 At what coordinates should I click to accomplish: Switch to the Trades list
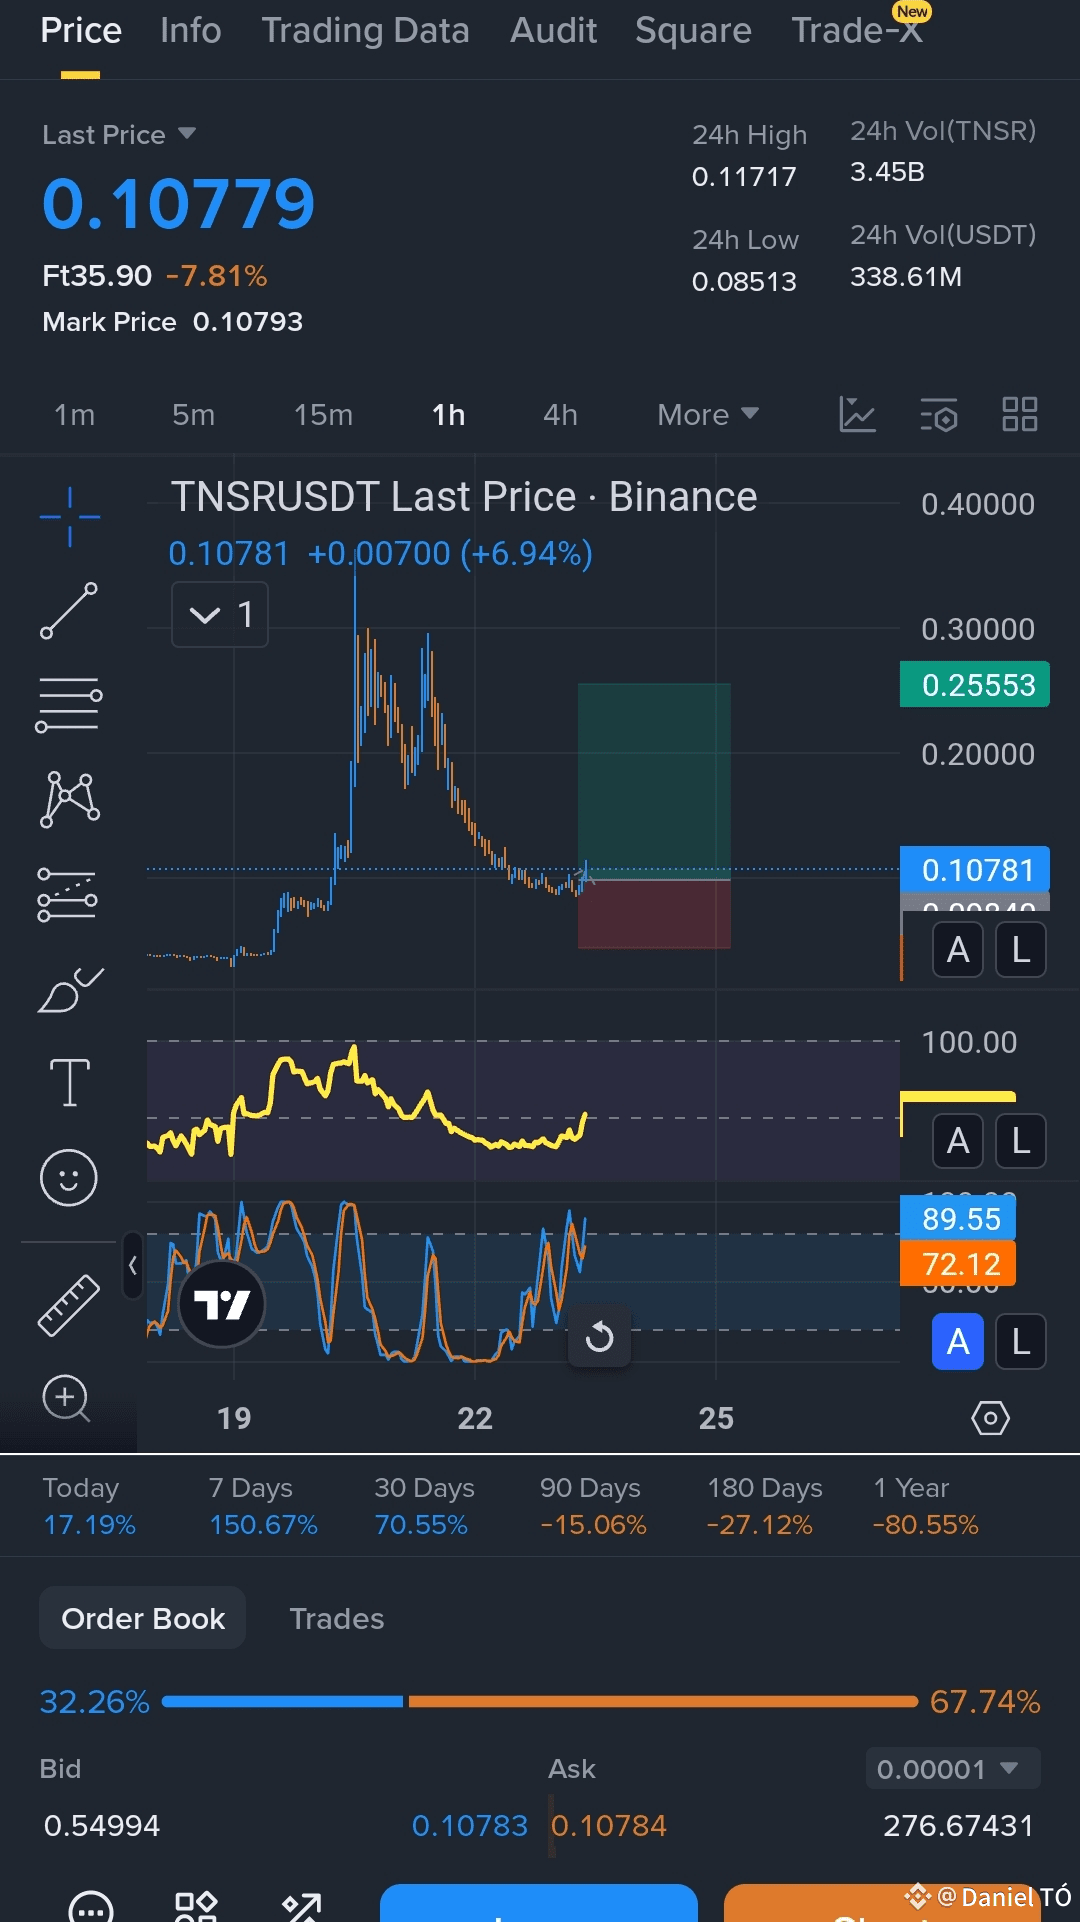[x=336, y=1618]
